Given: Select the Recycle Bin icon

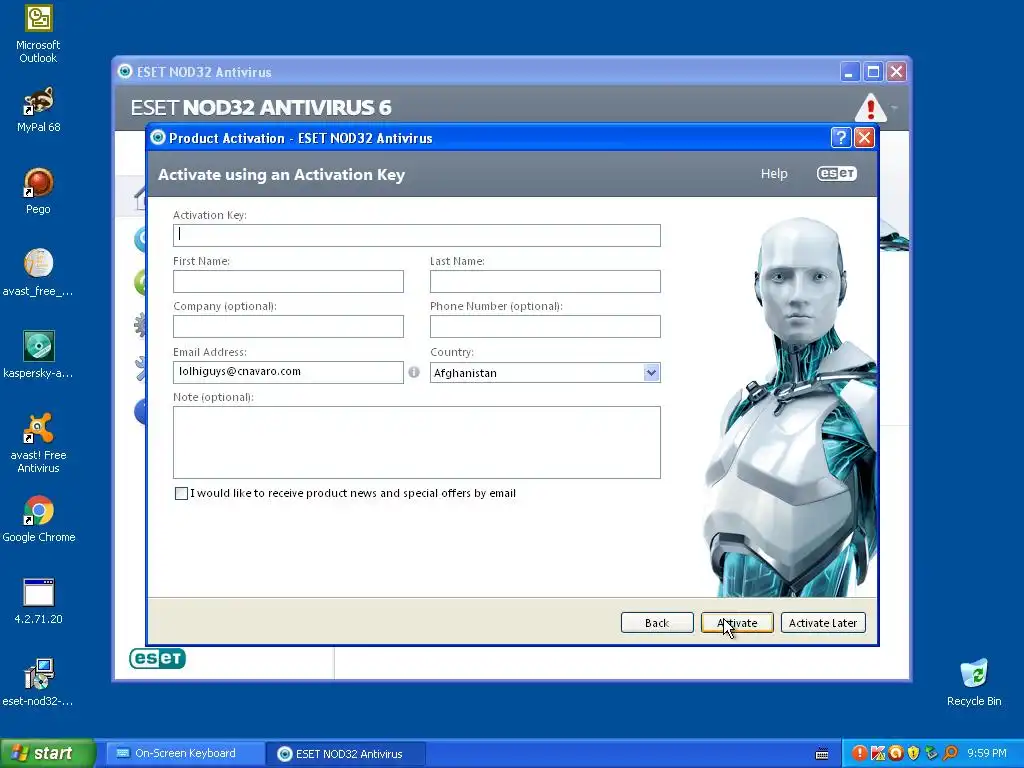Looking at the screenshot, I should coord(974,683).
